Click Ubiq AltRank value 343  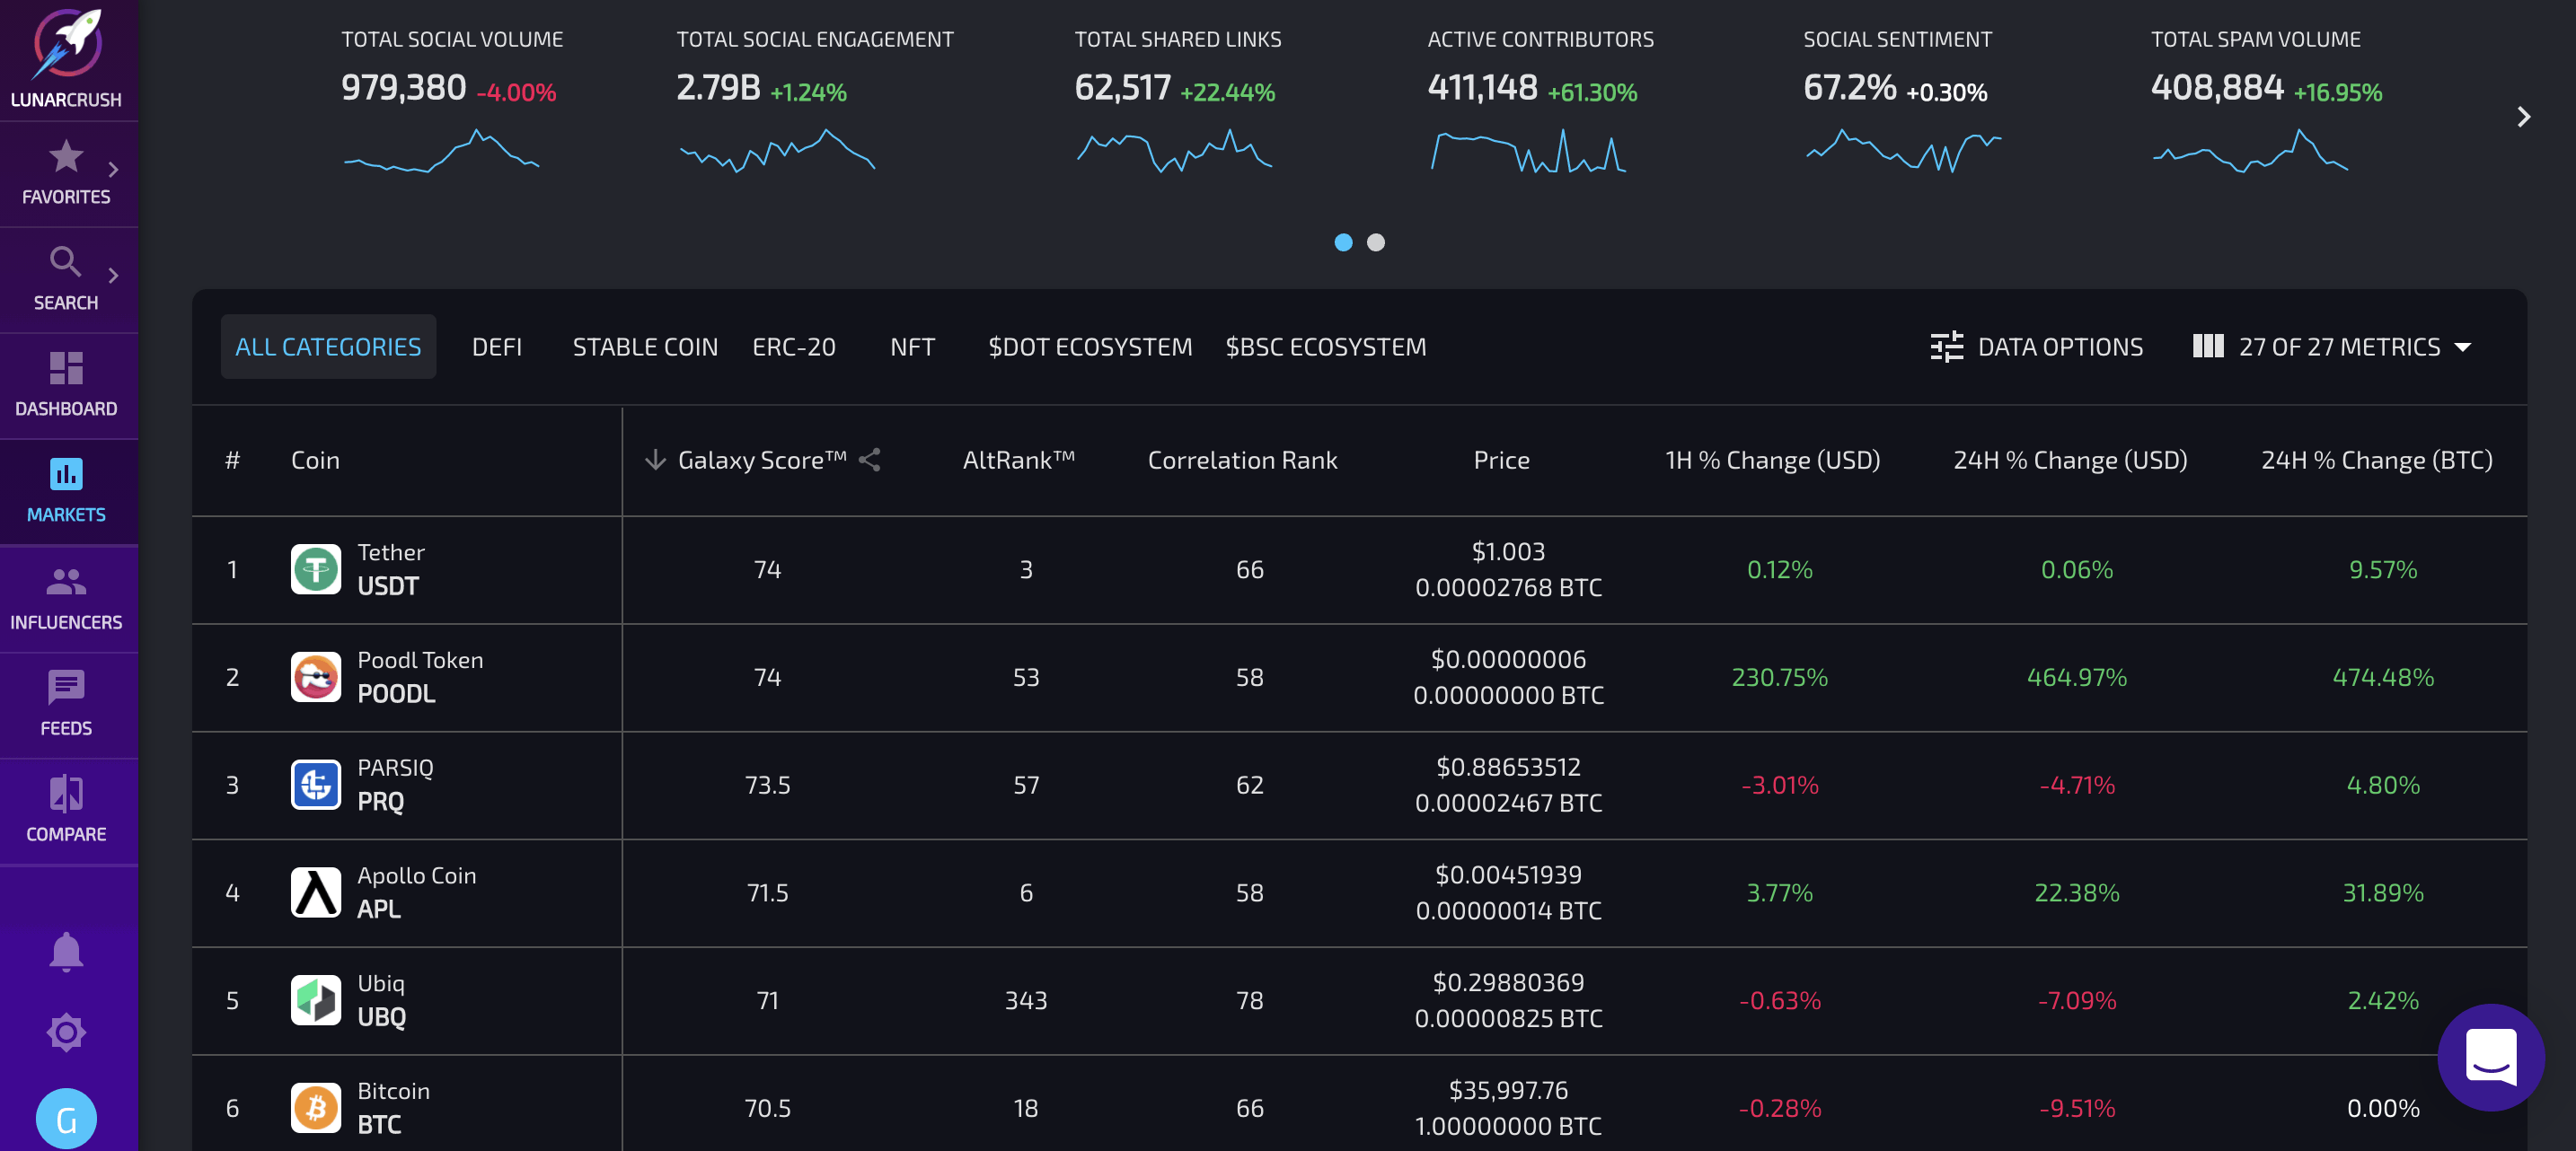click(1026, 1000)
